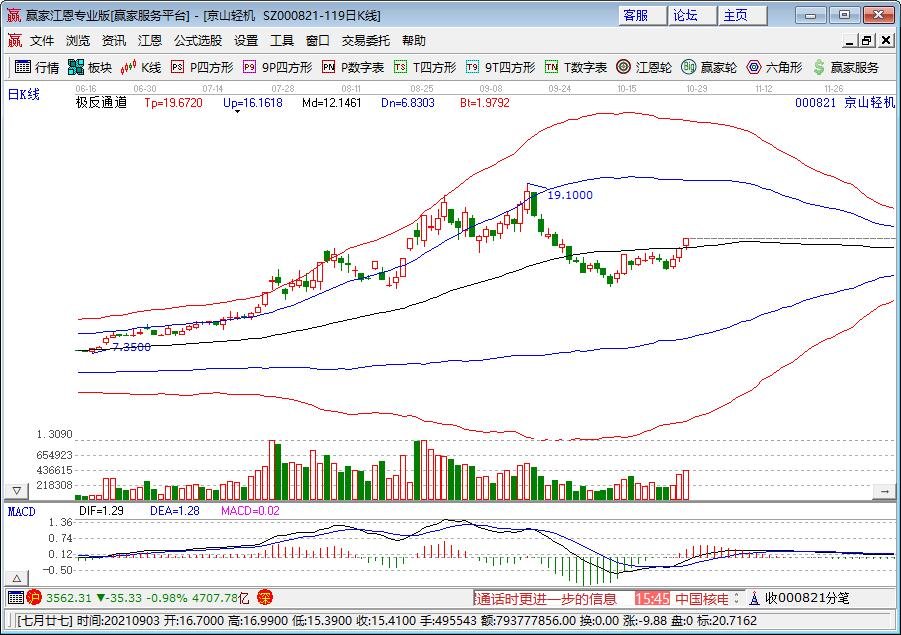This screenshot has width=901, height=635.
Task: Open the 赢家轮 wheel tool
Action: [x=709, y=67]
